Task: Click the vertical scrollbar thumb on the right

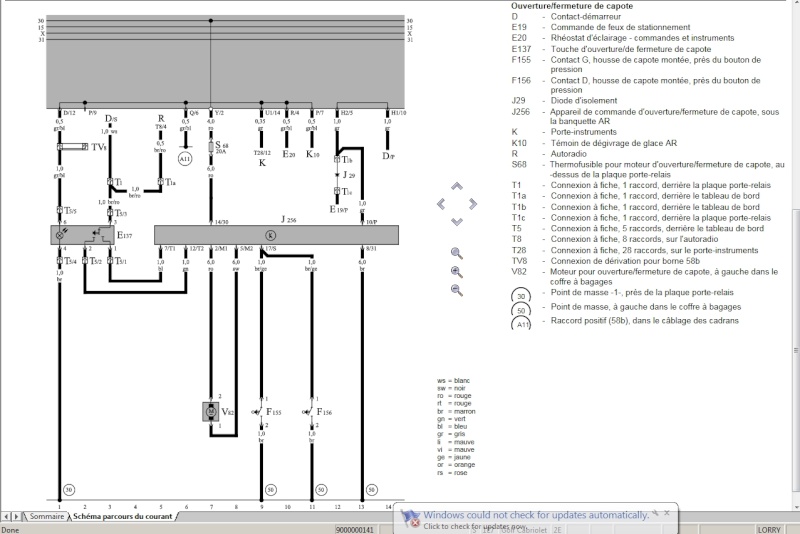Action: pos(796,350)
